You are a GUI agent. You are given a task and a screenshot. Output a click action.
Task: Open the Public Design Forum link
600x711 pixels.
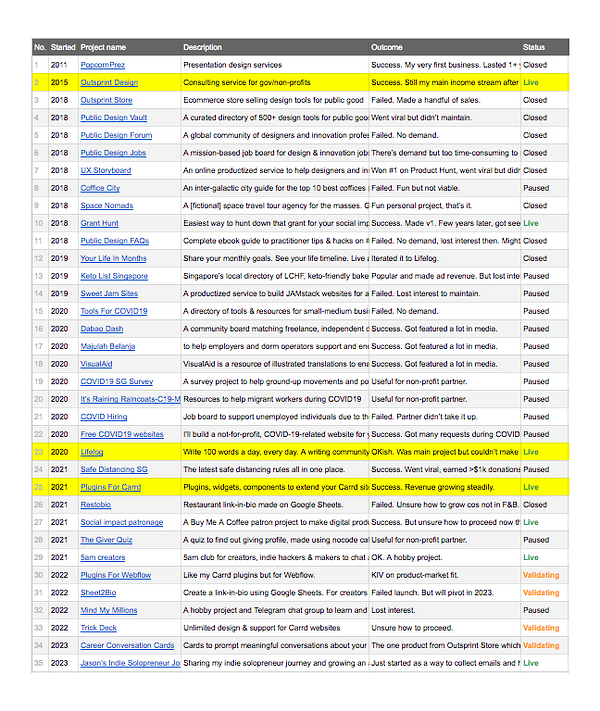(x=116, y=135)
